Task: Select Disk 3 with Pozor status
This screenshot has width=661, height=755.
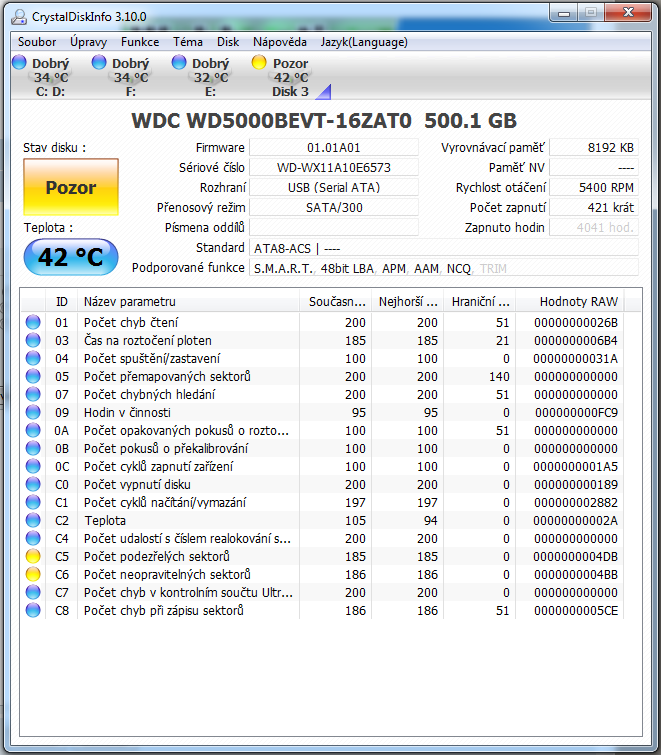Action: tap(282, 77)
